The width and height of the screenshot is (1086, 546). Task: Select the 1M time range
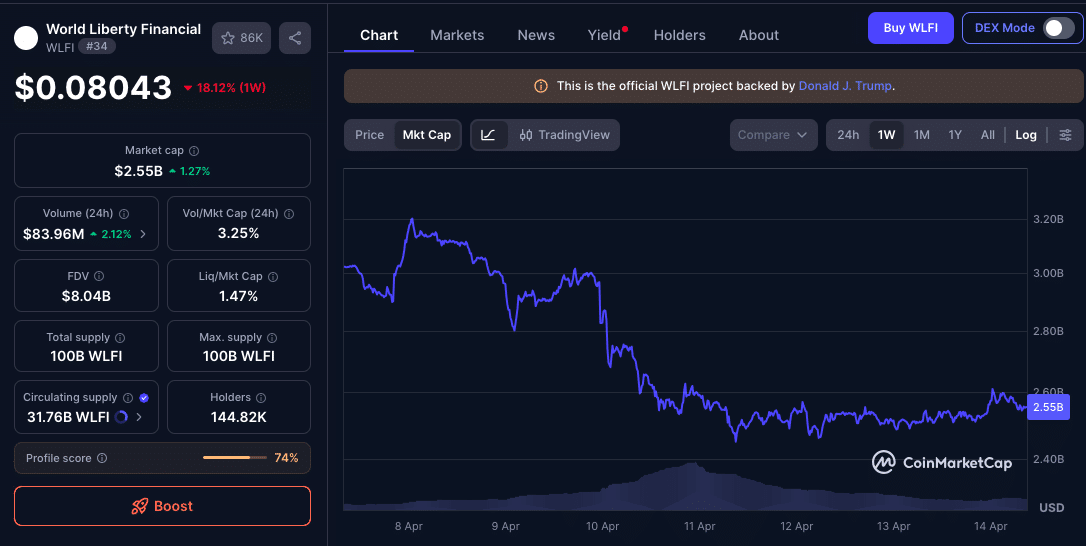[x=921, y=135]
